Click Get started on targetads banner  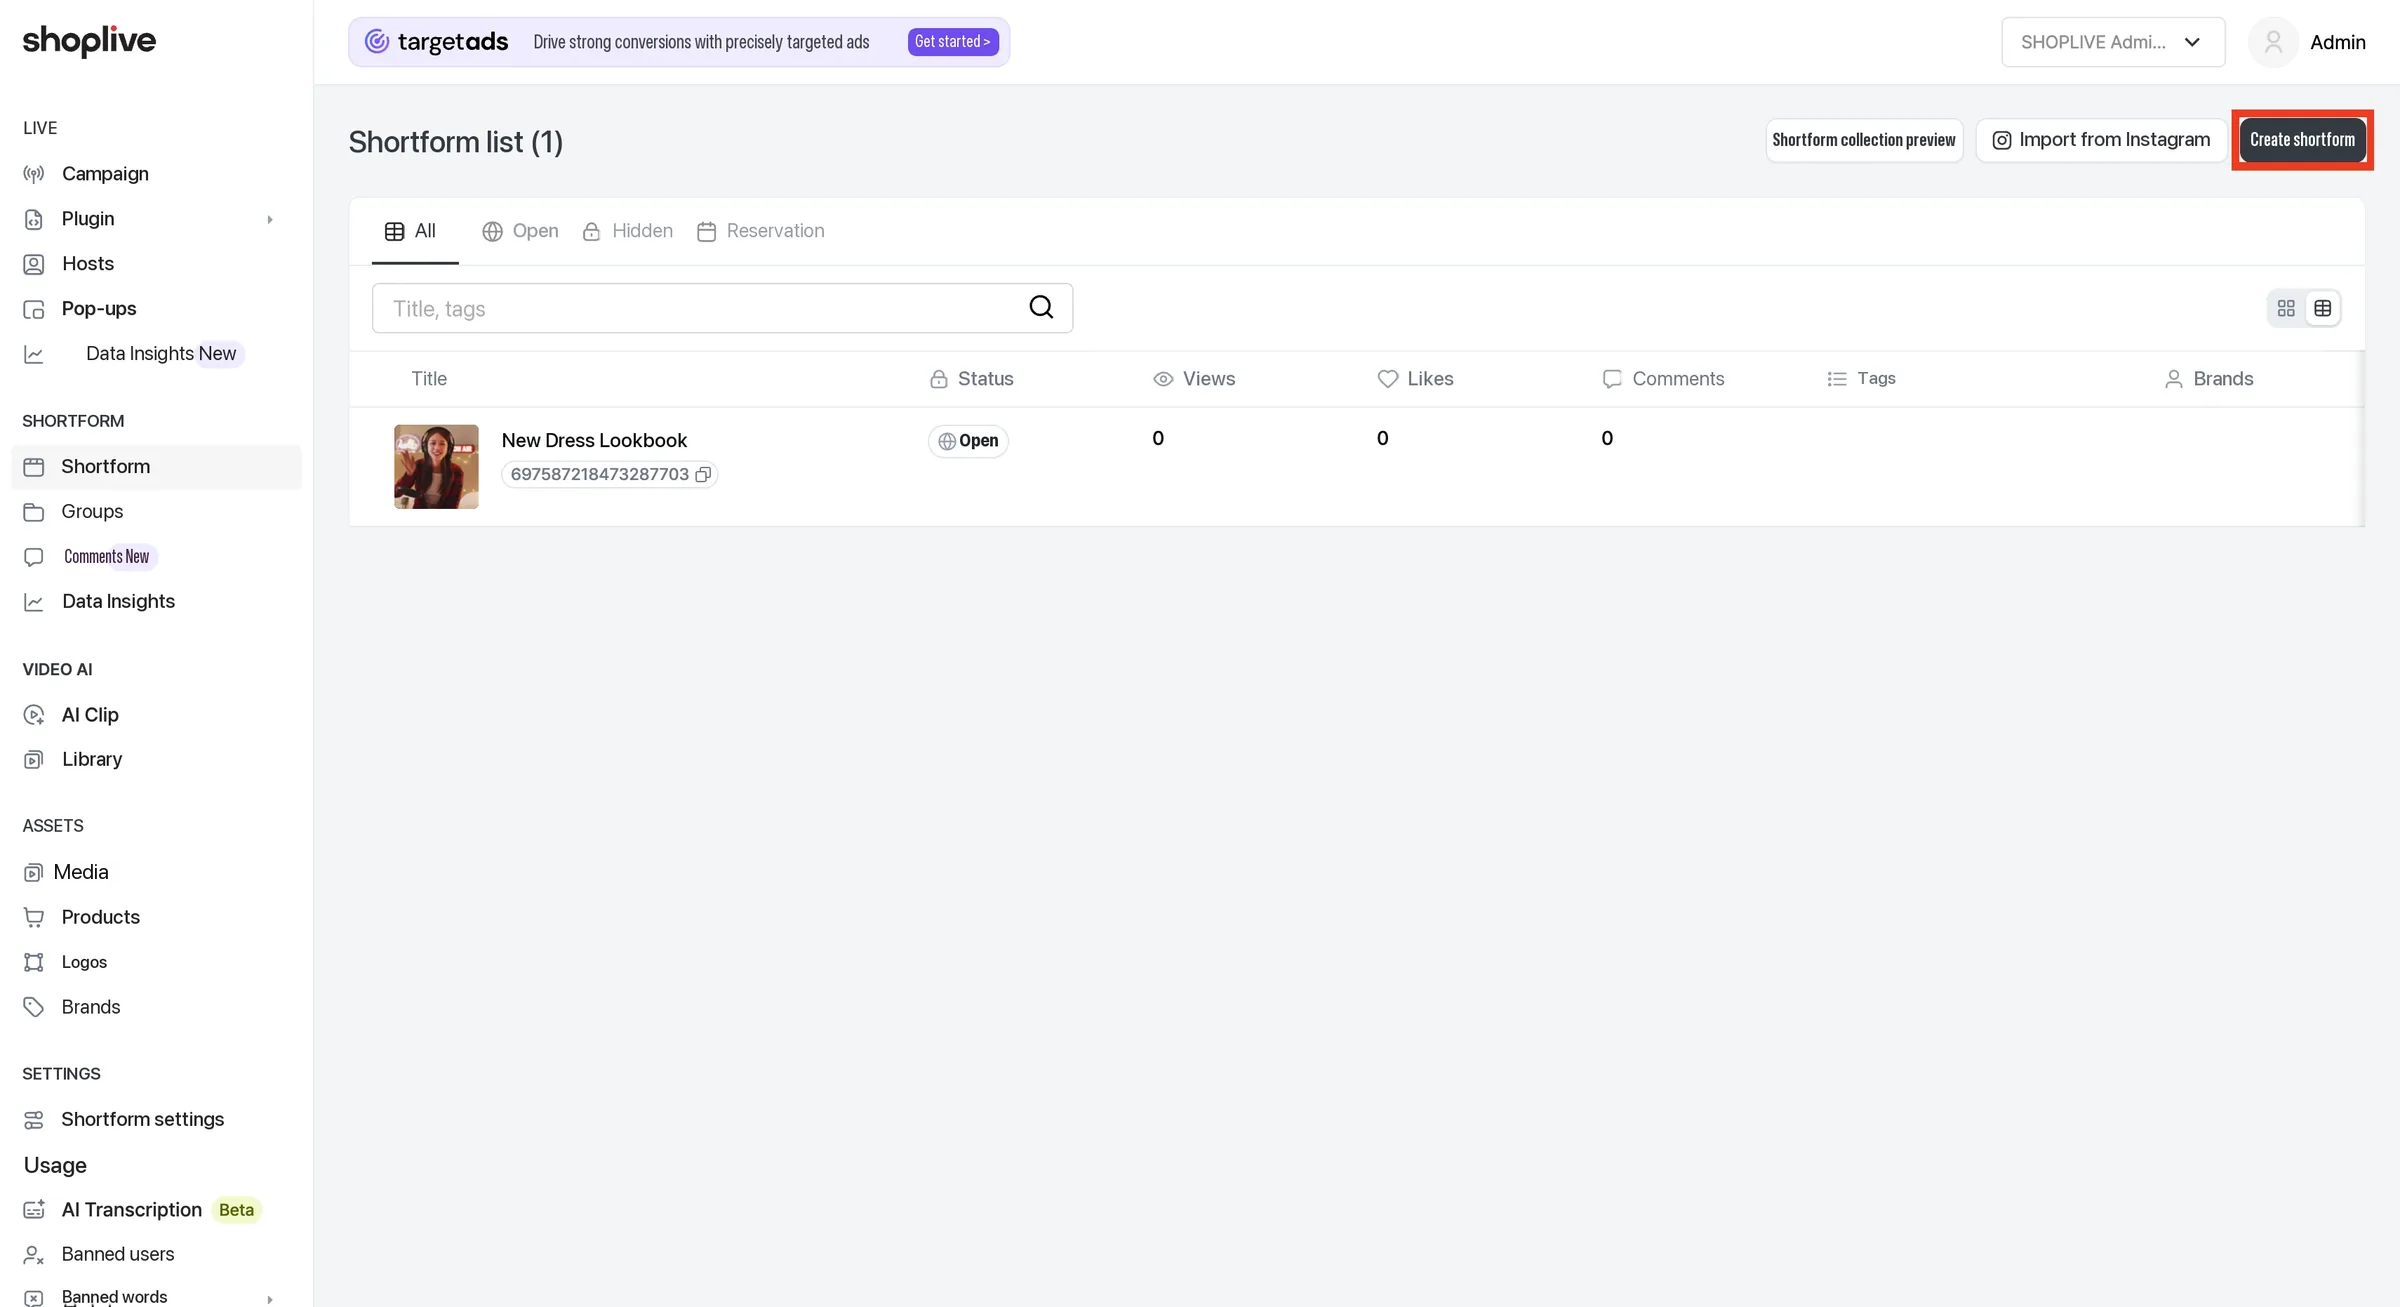[x=953, y=42]
